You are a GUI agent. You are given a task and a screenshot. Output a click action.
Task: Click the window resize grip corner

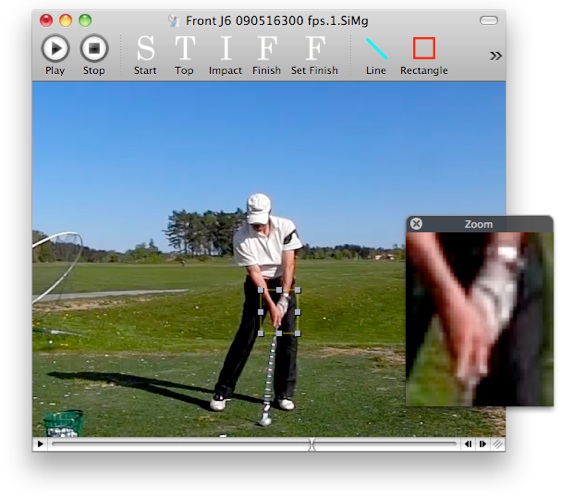(x=497, y=444)
